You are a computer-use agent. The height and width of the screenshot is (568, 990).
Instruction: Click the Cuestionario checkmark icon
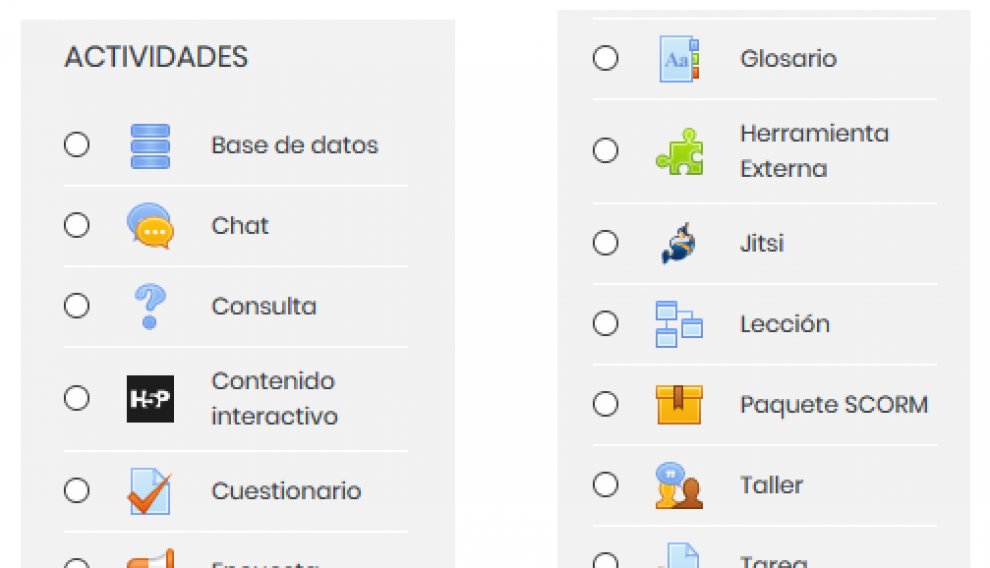[x=150, y=491]
